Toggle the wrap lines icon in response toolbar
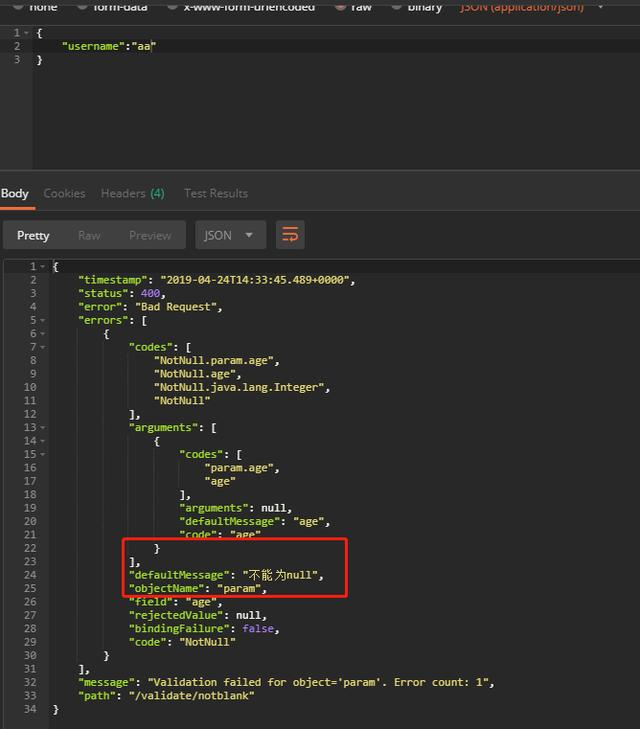Viewport: 640px width, 729px height. click(290, 235)
